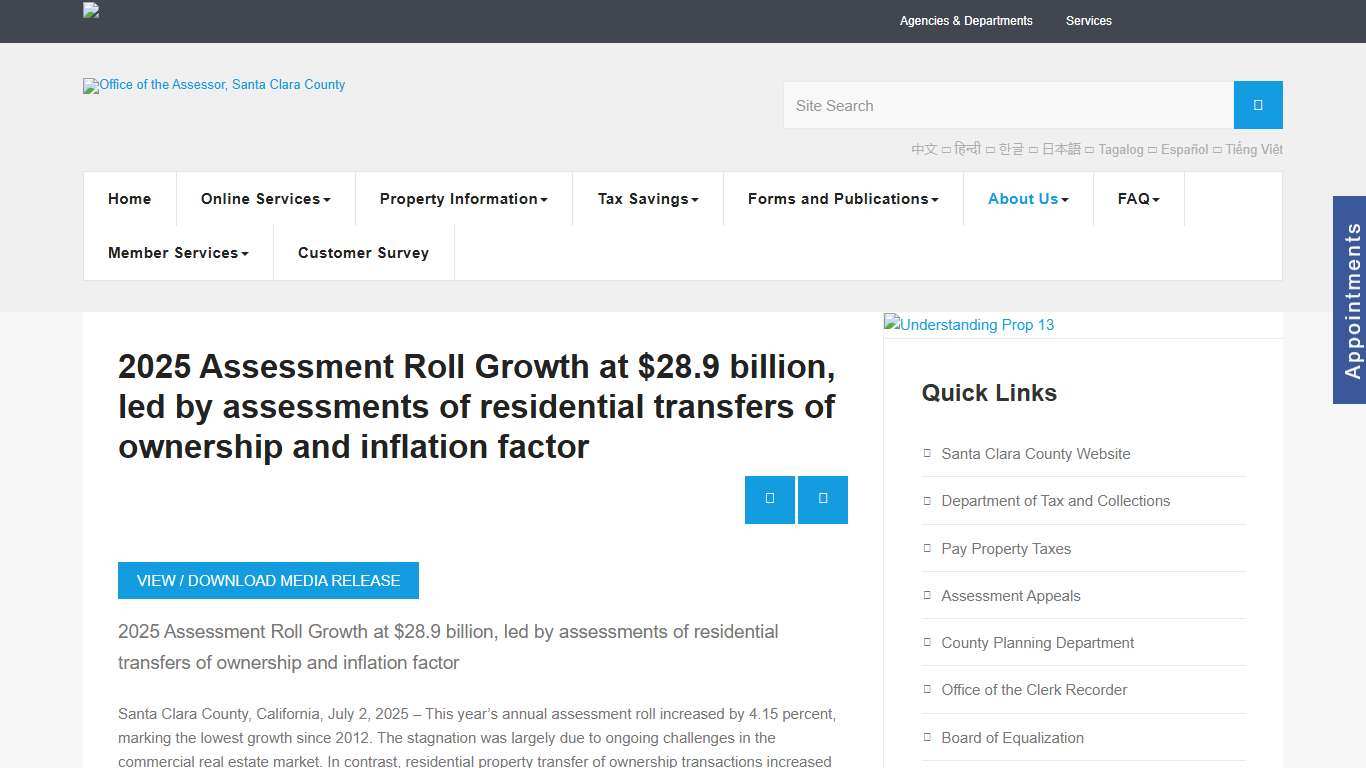Click the Office of the Assessor logo

pos(213,86)
